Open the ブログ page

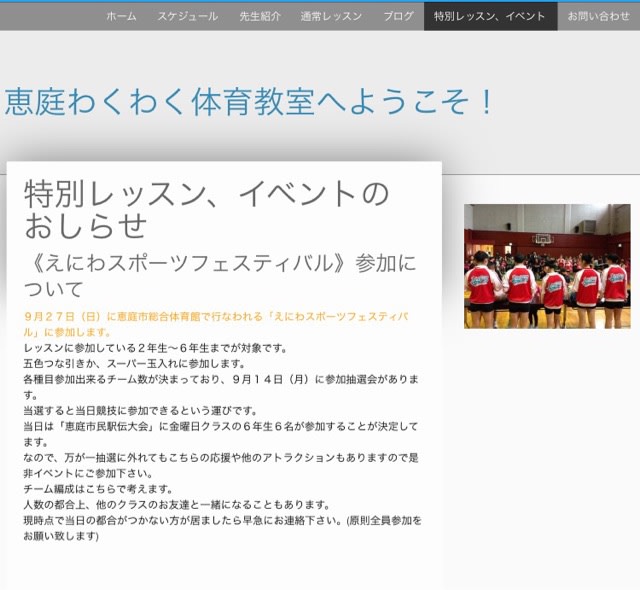tap(398, 16)
